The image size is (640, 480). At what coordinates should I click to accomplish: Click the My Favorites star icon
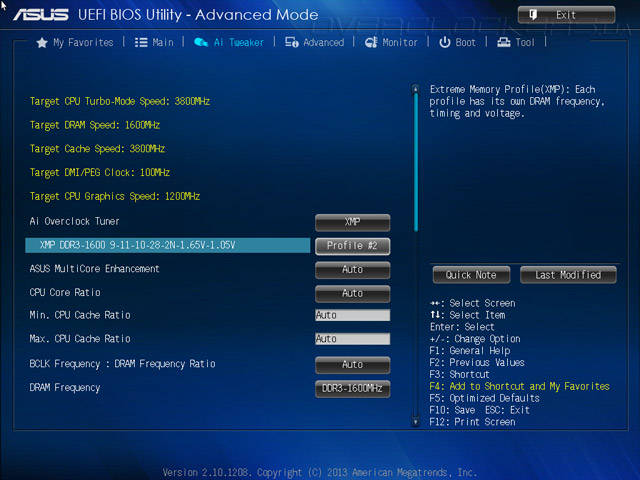[x=42, y=42]
